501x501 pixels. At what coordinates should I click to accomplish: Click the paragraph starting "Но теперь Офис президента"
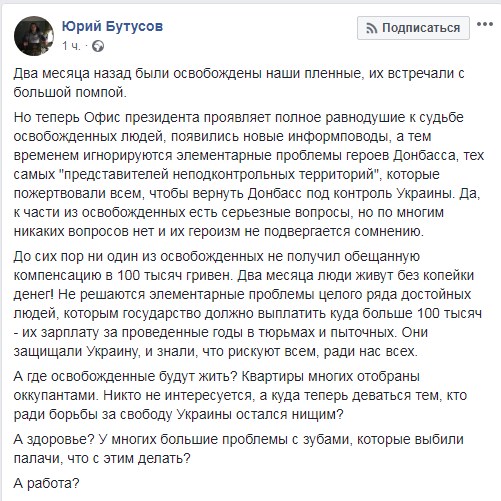point(249,174)
